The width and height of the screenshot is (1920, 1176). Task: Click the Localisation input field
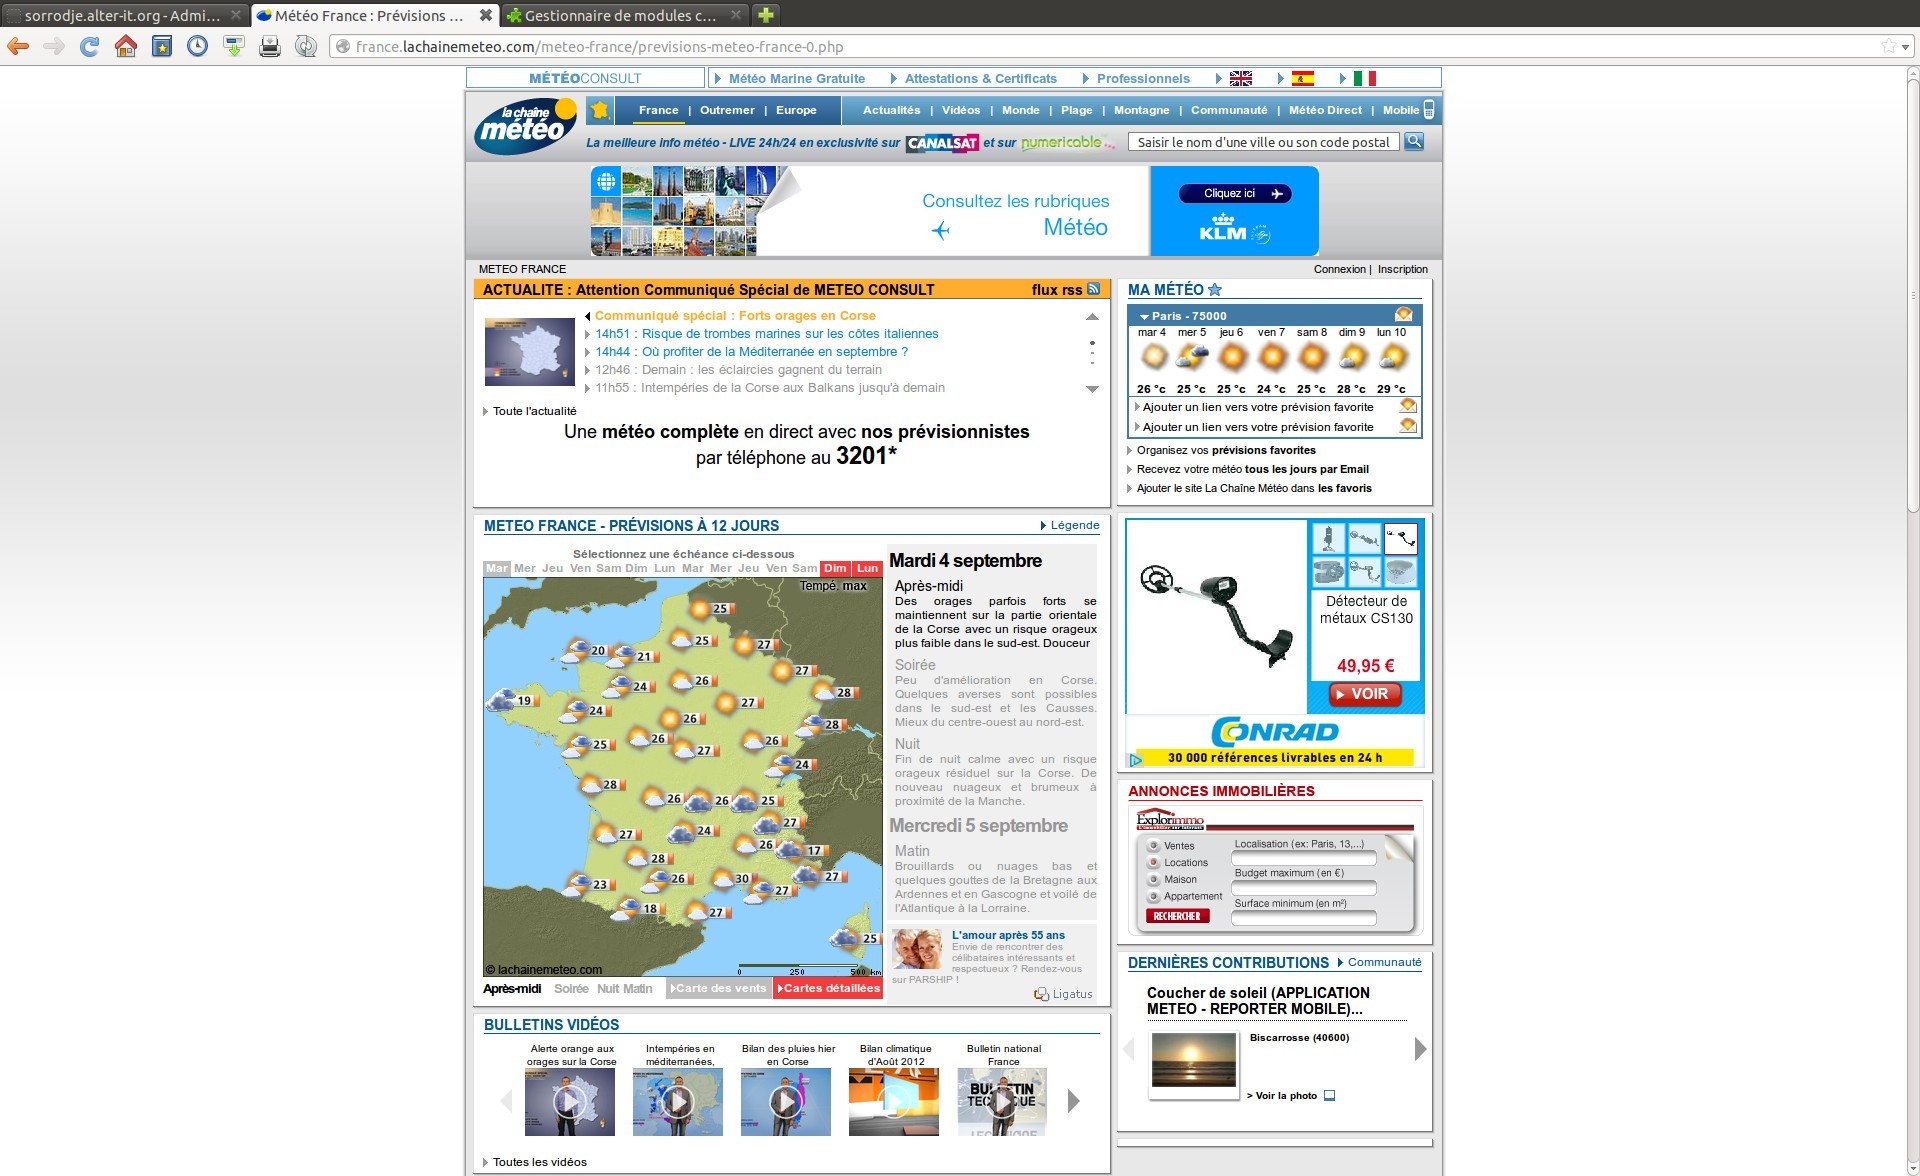tap(1304, 858)
